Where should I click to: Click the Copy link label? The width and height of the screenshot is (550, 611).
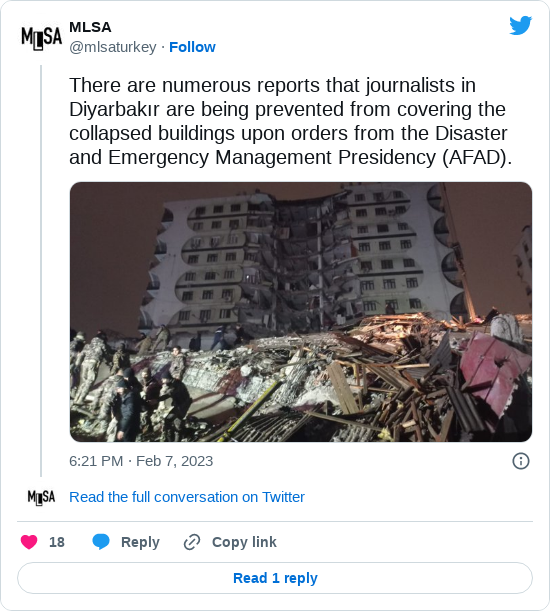coord(244,542)
